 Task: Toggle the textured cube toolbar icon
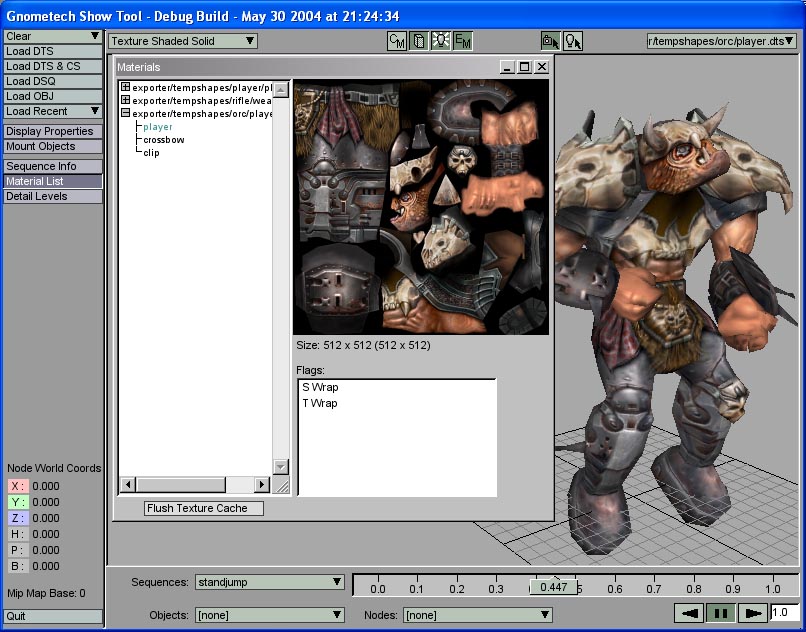click(x=419, y=41)
